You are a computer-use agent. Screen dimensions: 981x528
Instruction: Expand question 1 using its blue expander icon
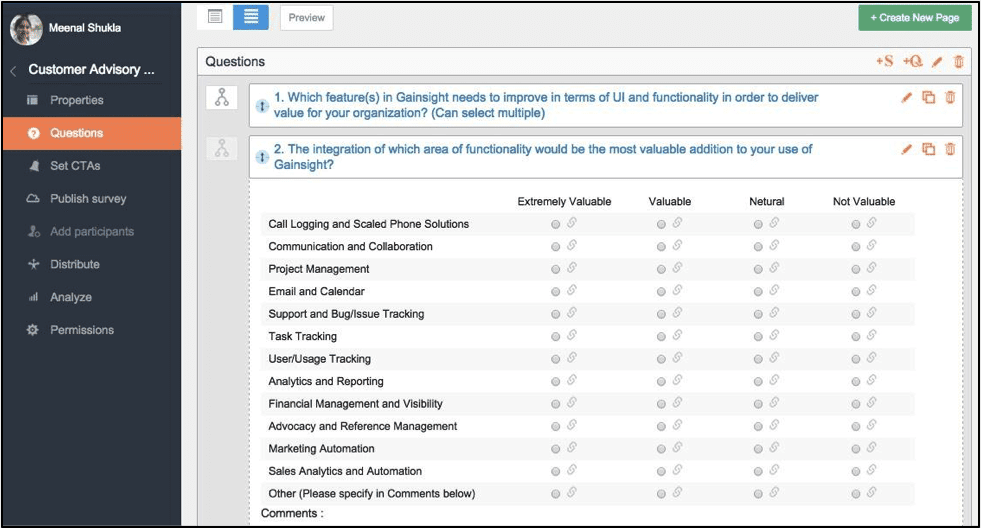click(x=262, y=105)
